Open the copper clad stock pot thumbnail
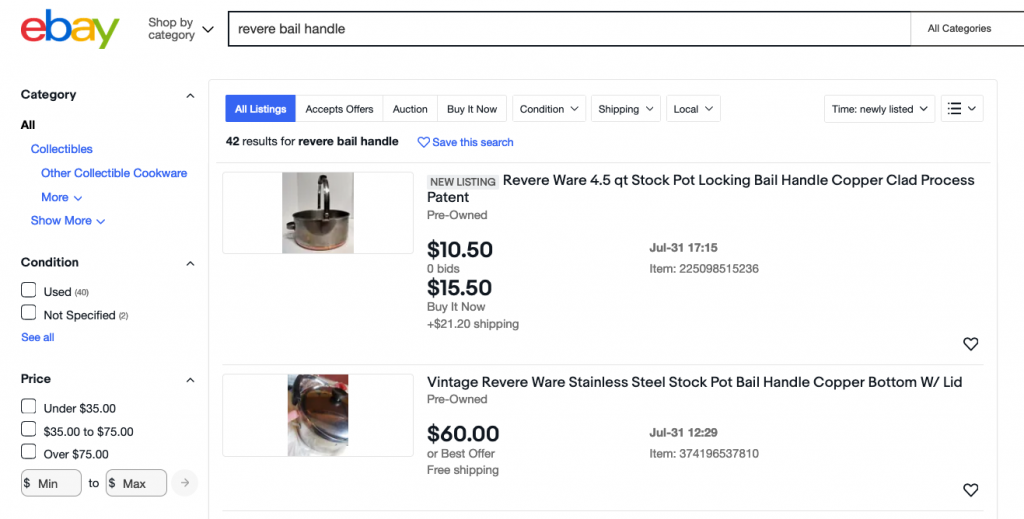Screen dimensions: 1024x519 pos(318,213)
